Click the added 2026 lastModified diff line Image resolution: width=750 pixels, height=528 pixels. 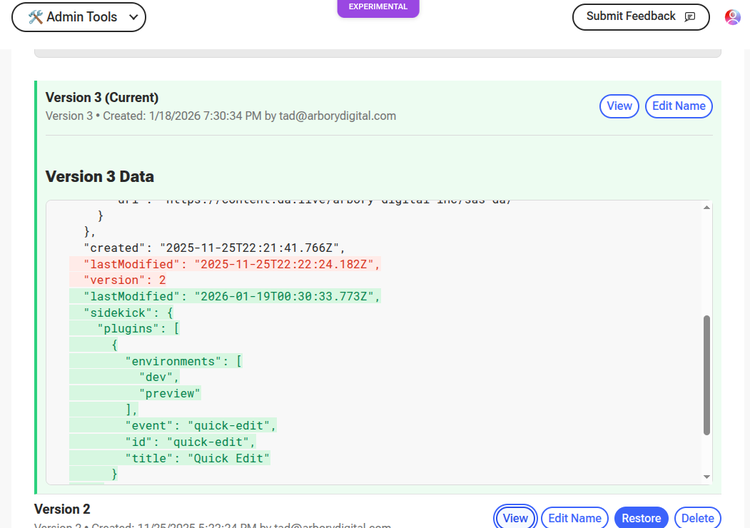tap(232, 297)
